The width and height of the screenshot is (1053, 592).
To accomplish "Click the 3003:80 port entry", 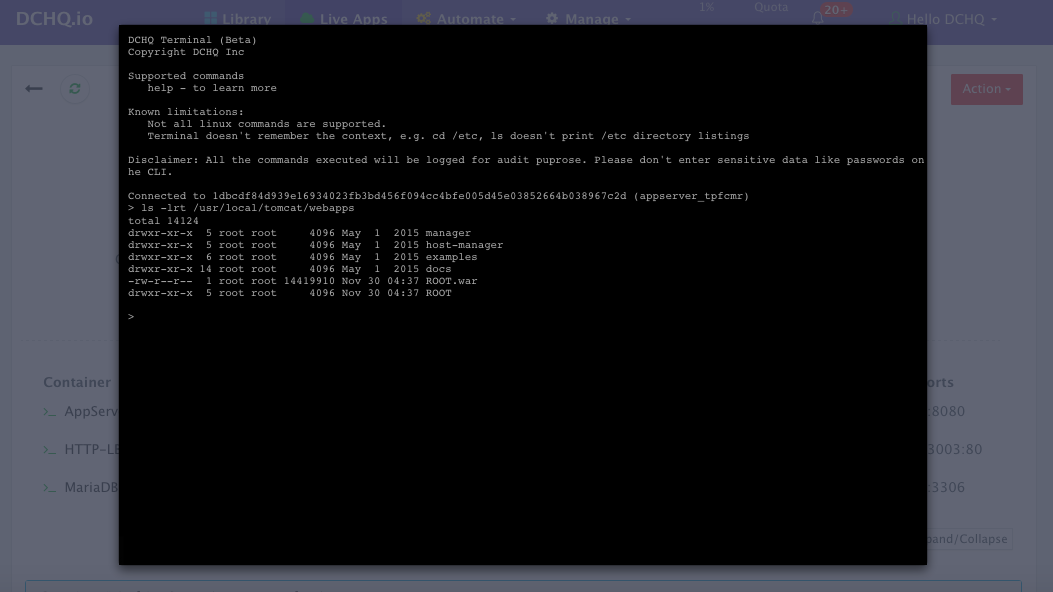I will [954, 450].
